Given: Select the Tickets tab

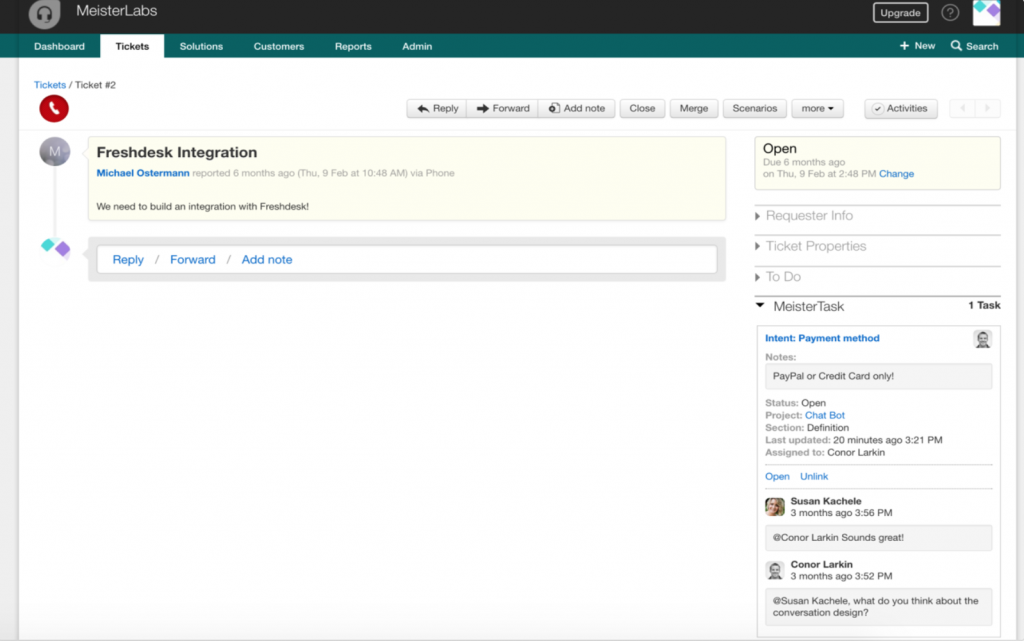Looking at the screenshot, I should [132, 46].
